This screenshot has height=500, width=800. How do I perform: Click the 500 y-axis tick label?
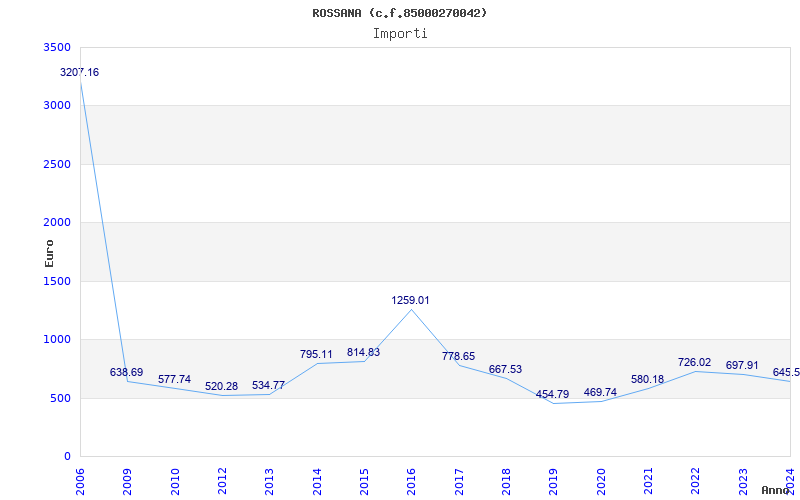61,398
